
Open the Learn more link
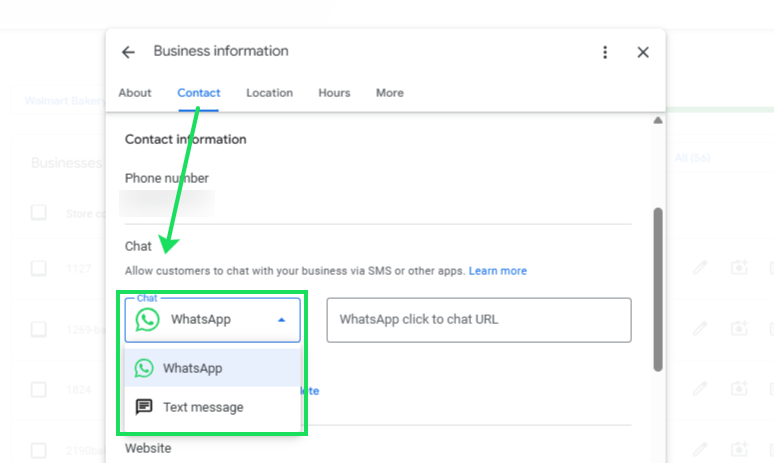tap(498, 271)
